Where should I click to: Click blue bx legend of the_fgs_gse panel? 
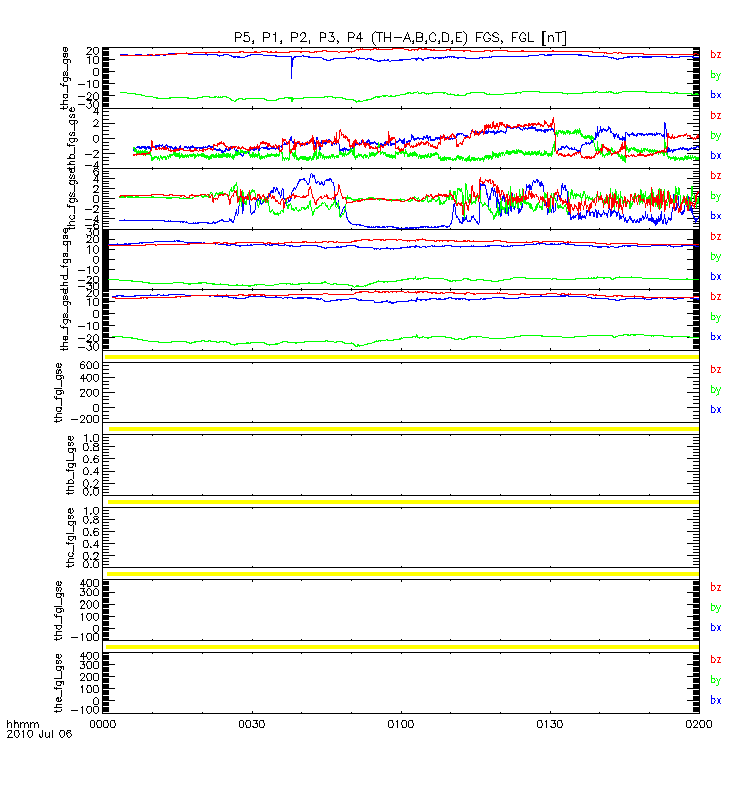pyautogui.click(x=716, y=337)
